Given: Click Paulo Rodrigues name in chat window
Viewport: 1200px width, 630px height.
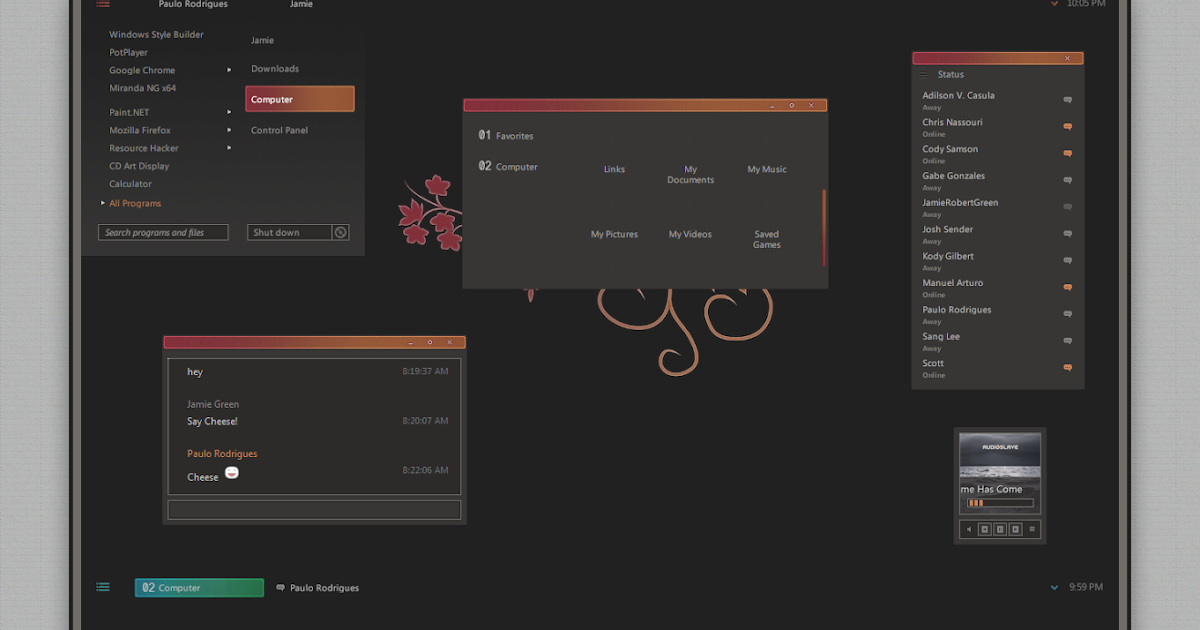Looking at the screenshot, I should pyautogui.click(x=222, y=453).
